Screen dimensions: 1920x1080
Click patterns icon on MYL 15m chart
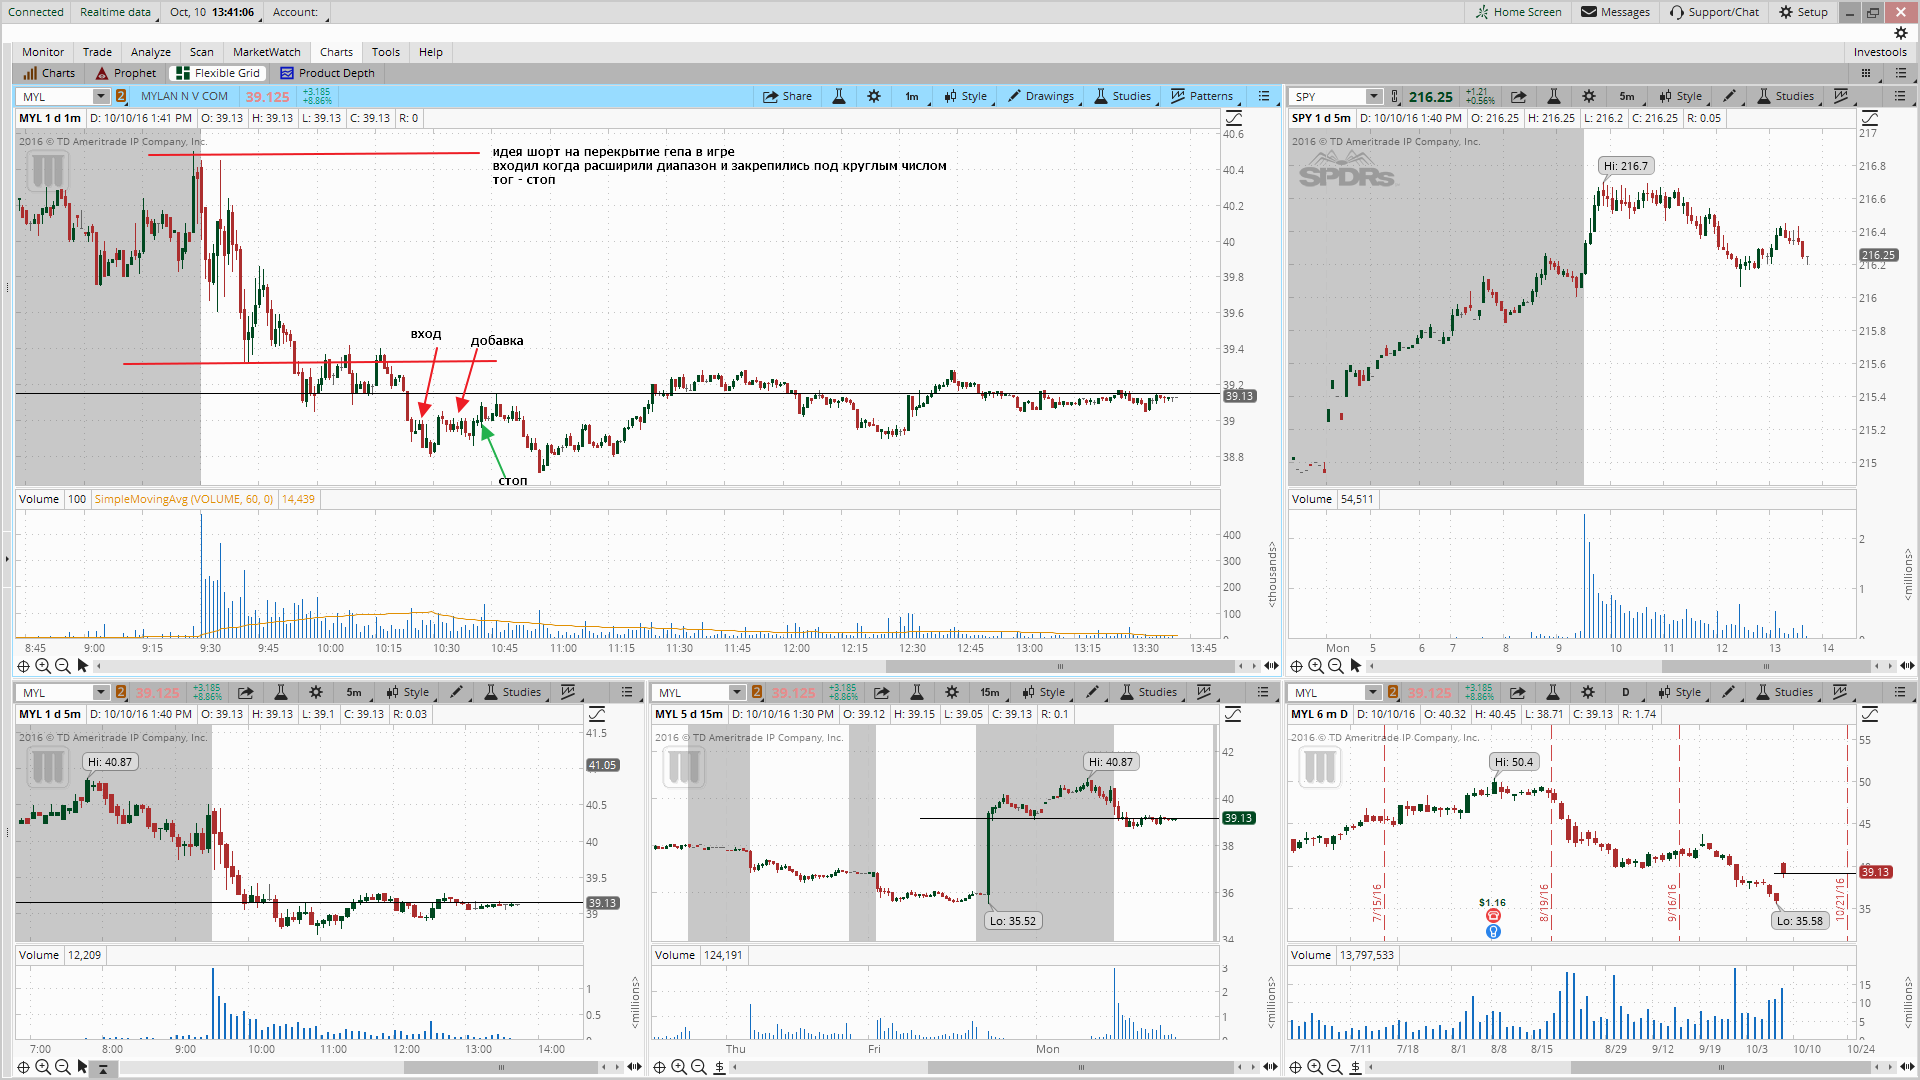pyautogui.click(x=1204, y=692)
